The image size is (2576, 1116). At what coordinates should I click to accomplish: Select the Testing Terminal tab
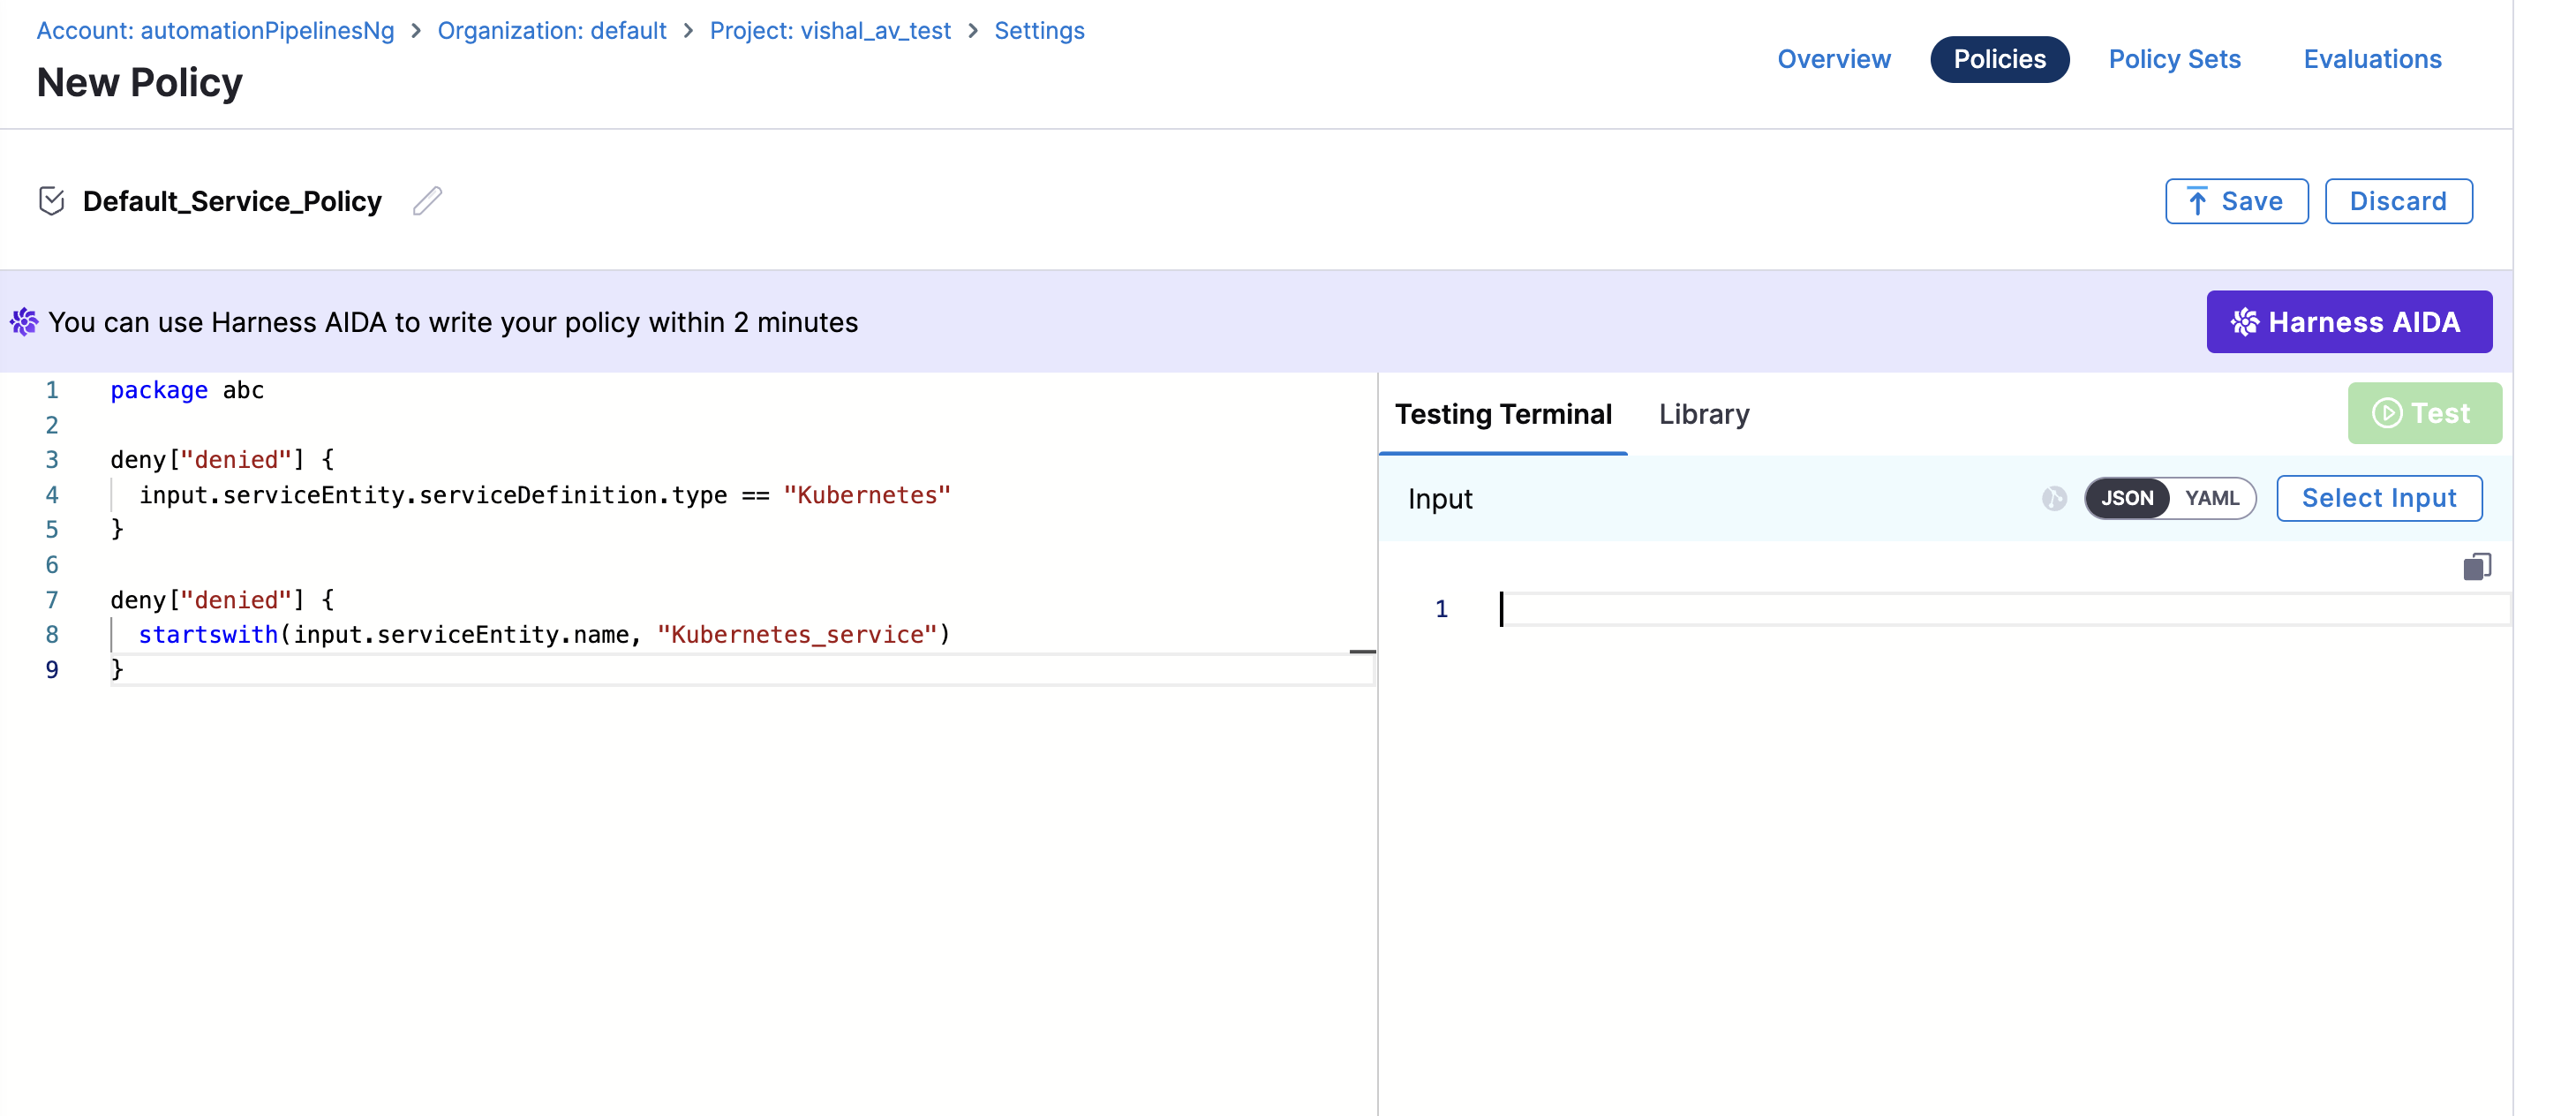(1502, 414)
